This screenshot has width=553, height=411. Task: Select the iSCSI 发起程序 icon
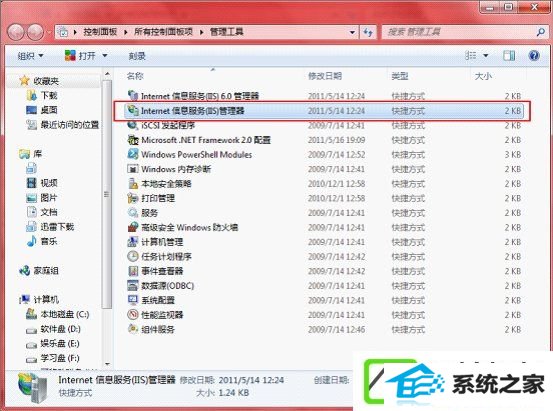click(x=133, y=125)
